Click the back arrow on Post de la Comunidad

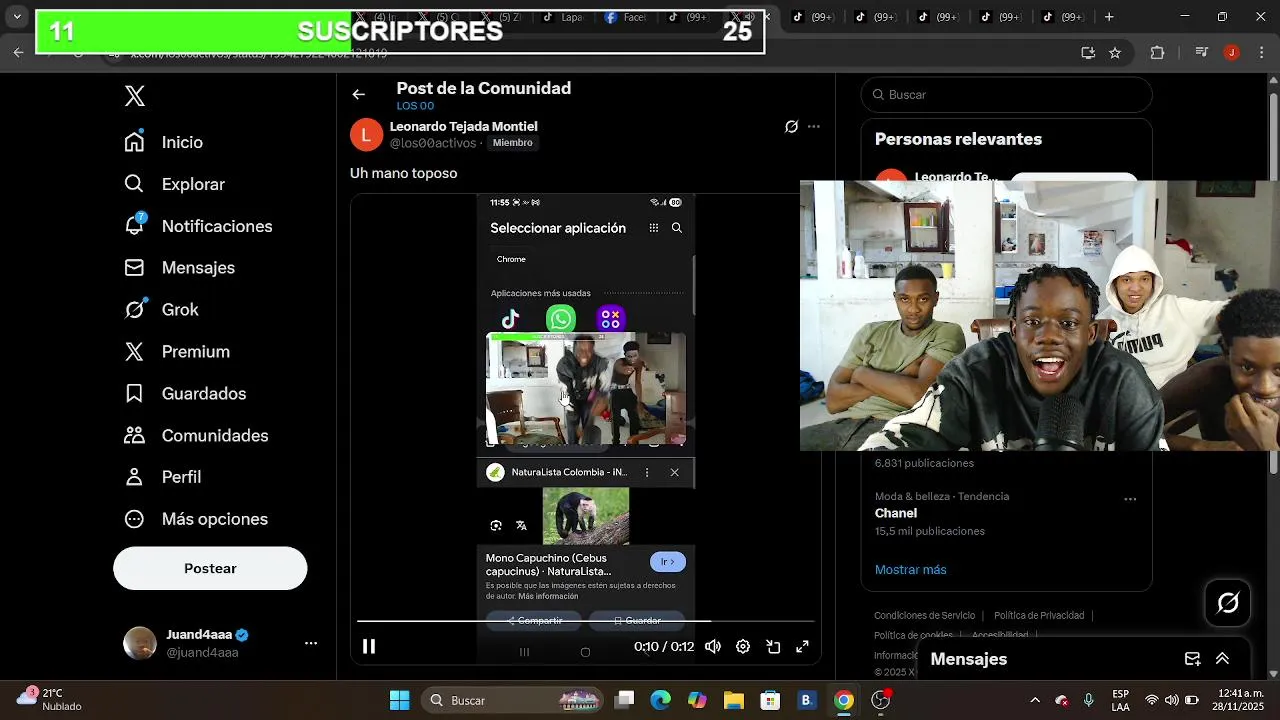tap(359, 94)
